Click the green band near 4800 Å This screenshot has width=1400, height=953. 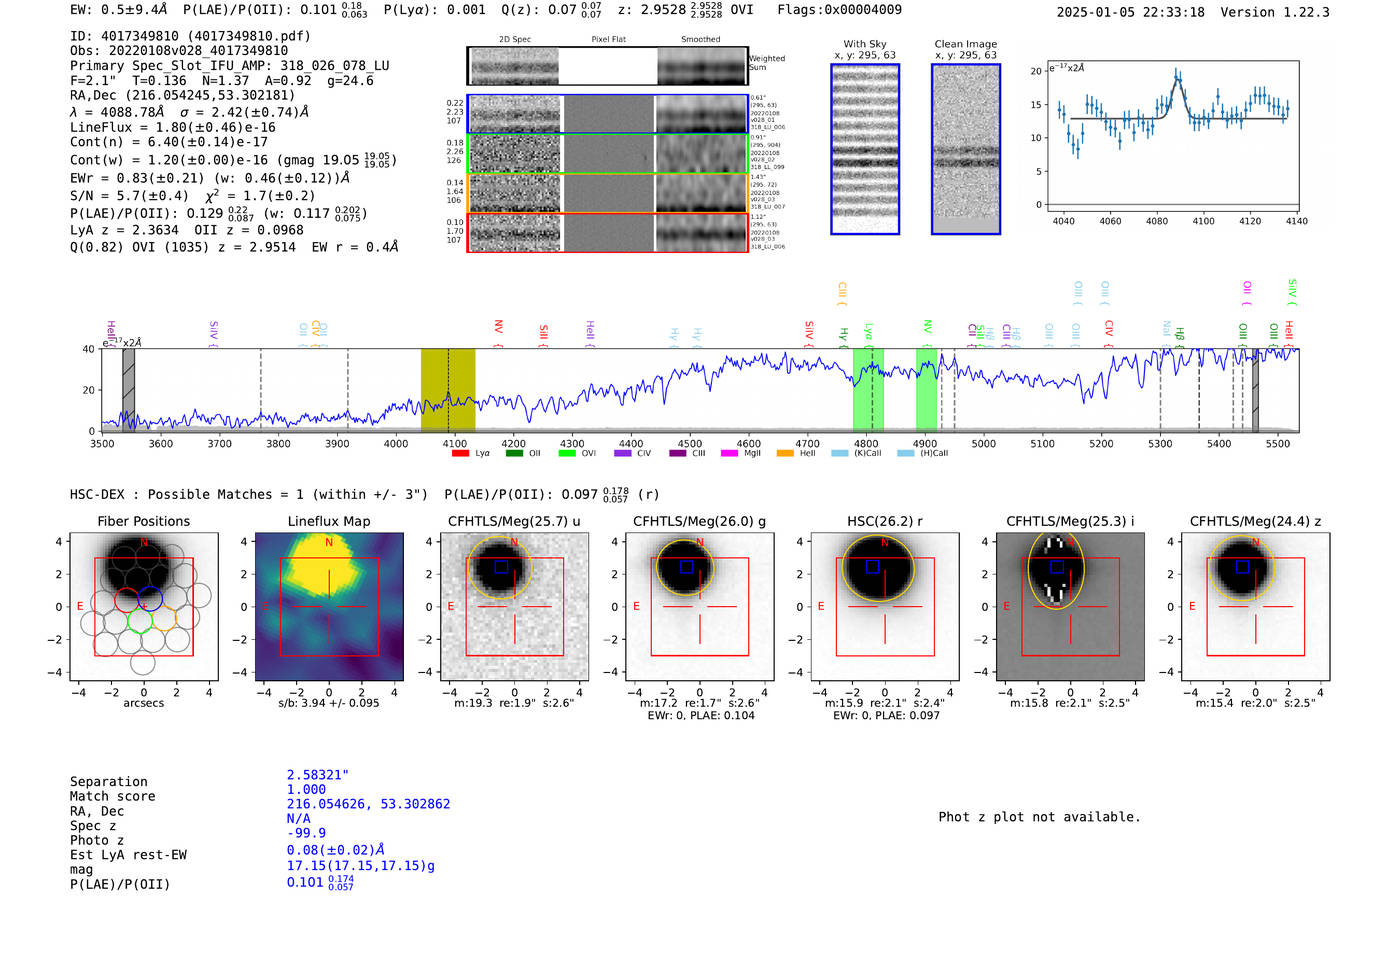click(x=868, y=390)
